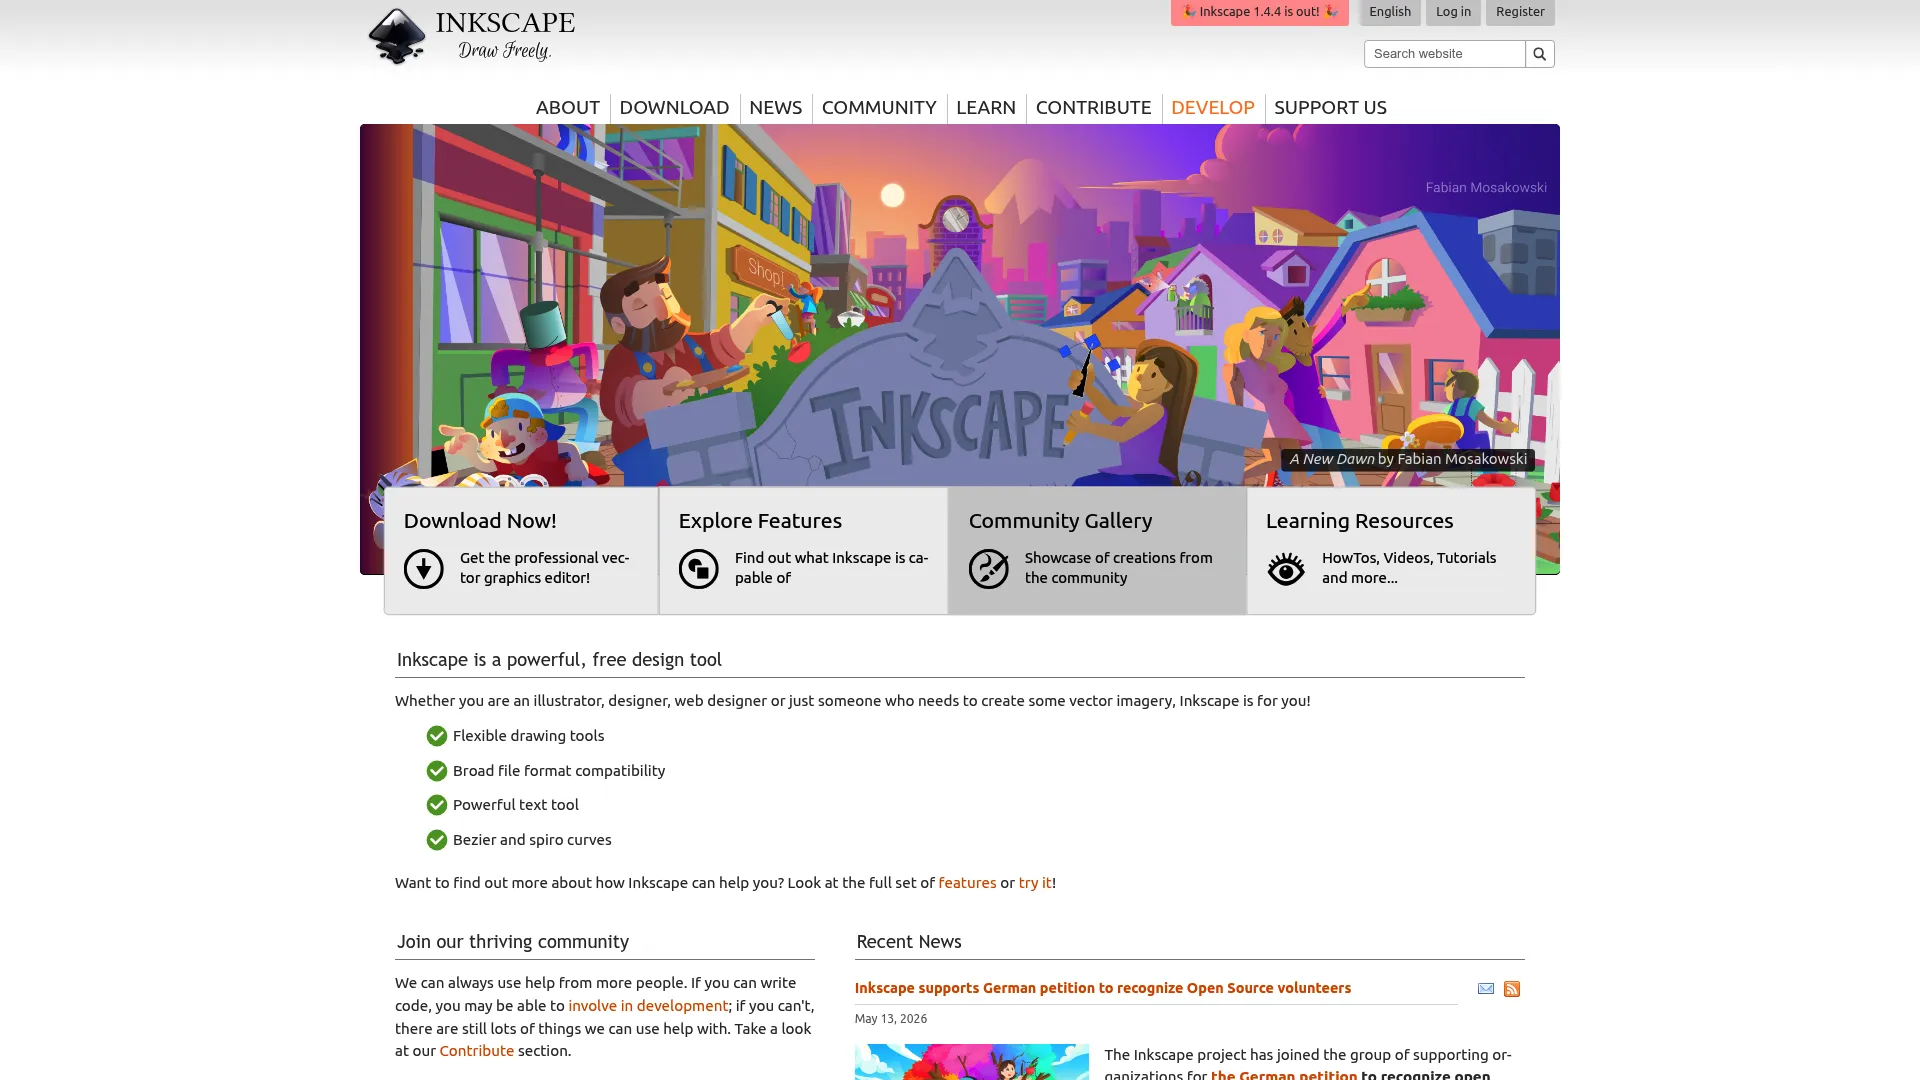Click the search magnifier button

tap(1539, 54)
